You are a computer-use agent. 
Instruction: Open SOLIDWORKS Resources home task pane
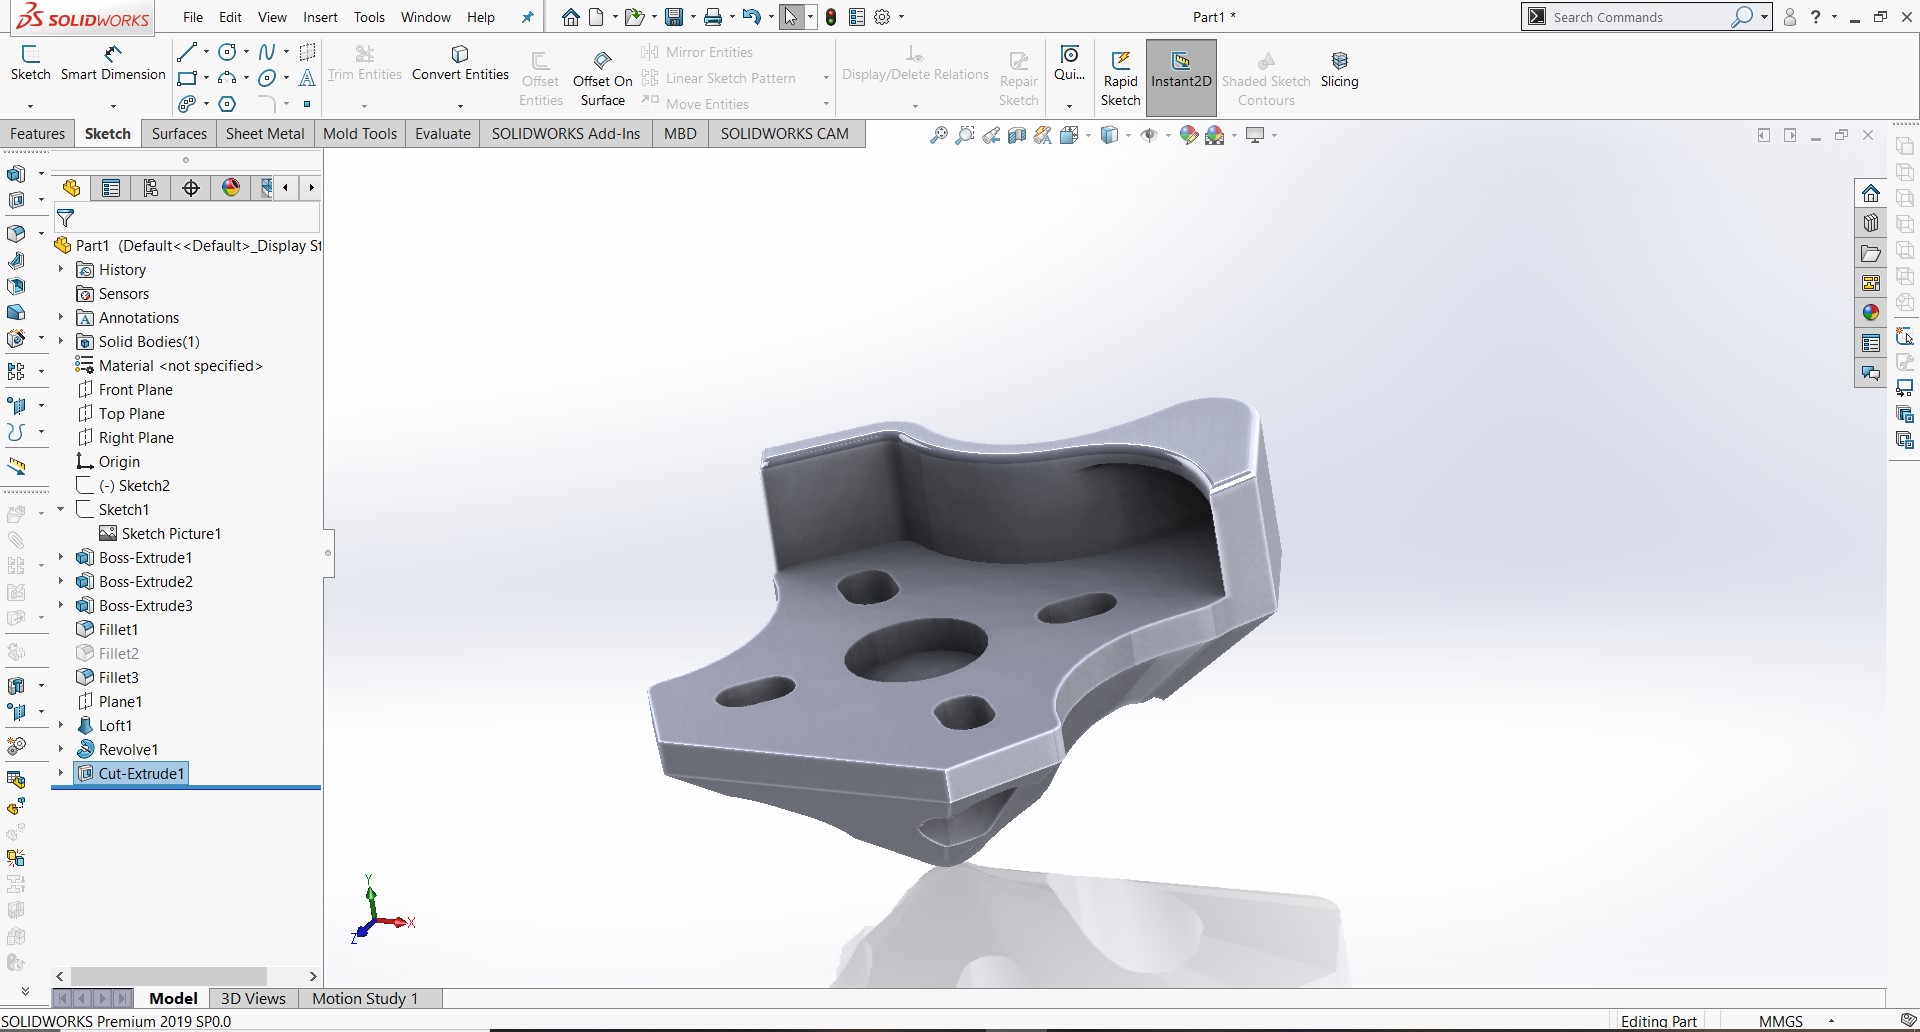coord(1871,193)
